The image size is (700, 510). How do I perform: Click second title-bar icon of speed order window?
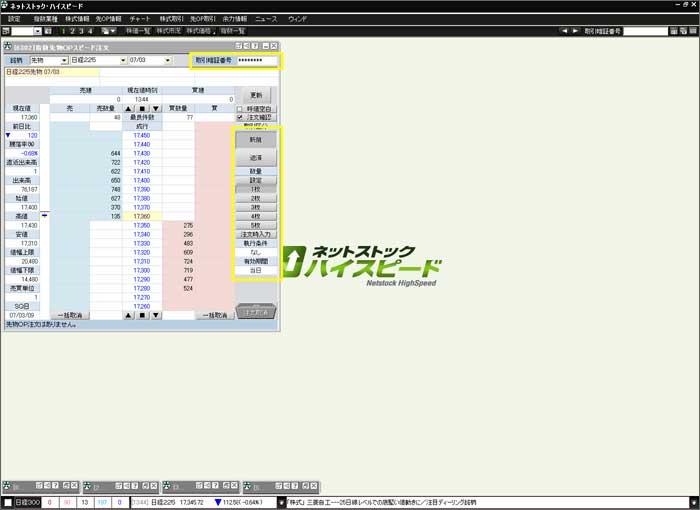pyautogui.click(x=247, y=46)
